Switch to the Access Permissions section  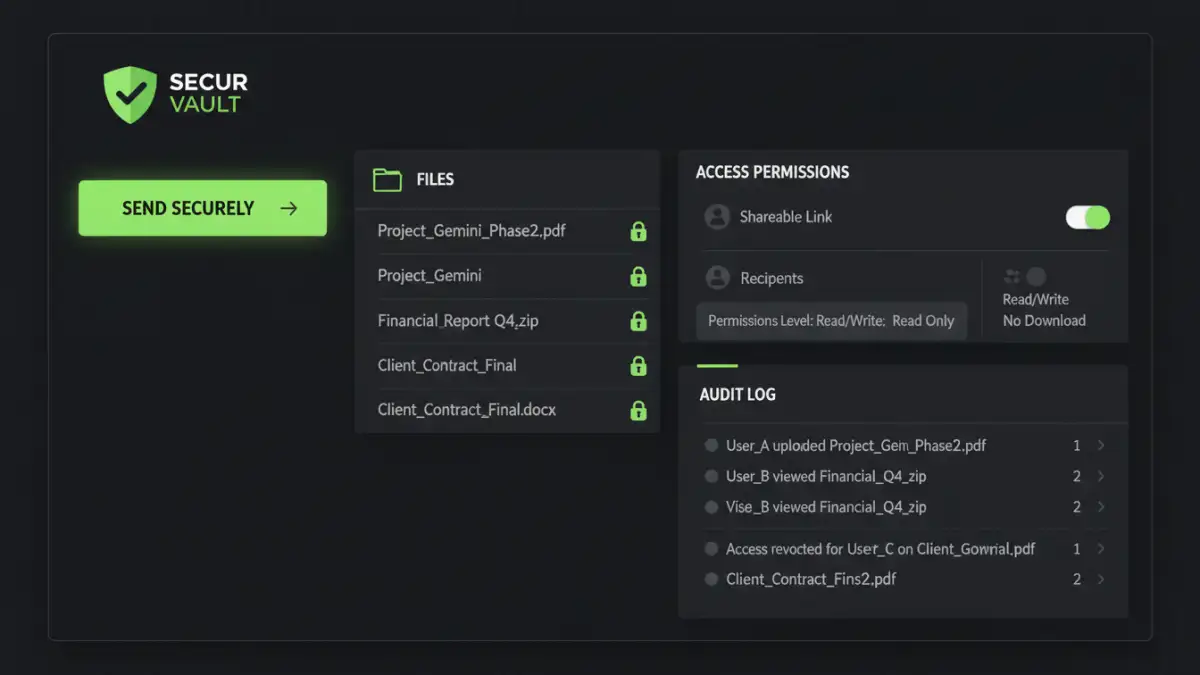pos(772,172)
